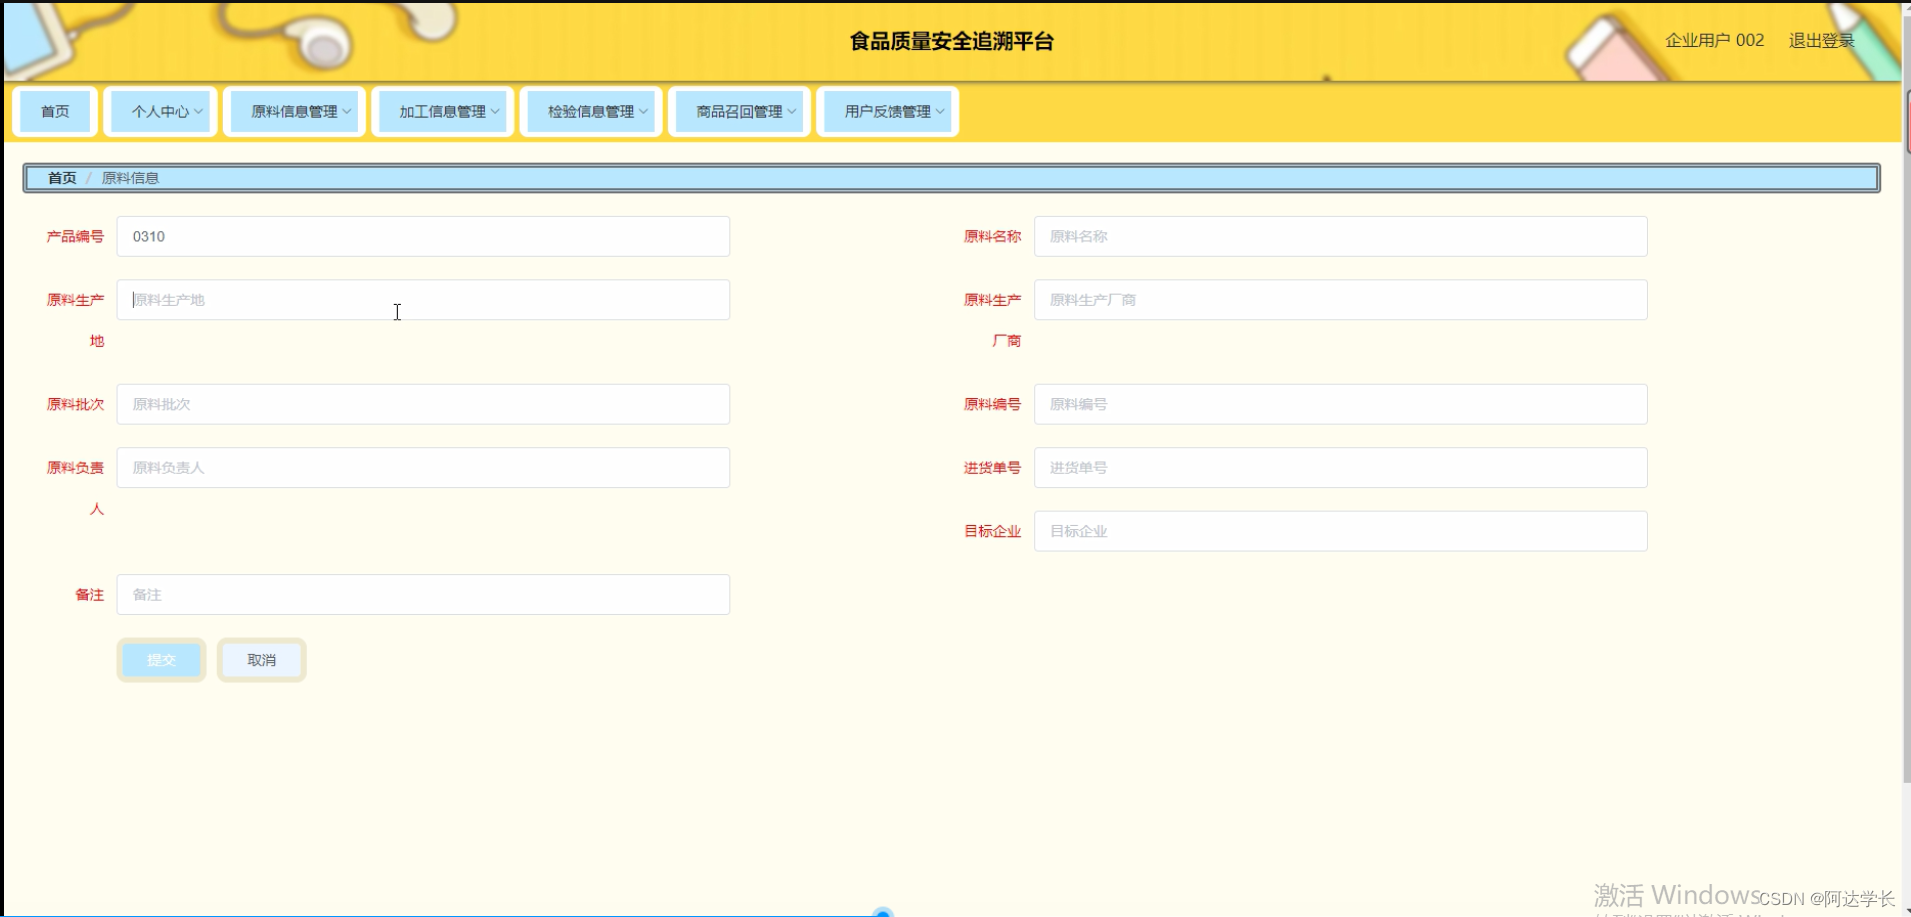Click the 首页 breadcrumb link

click(x=61, y=177)
